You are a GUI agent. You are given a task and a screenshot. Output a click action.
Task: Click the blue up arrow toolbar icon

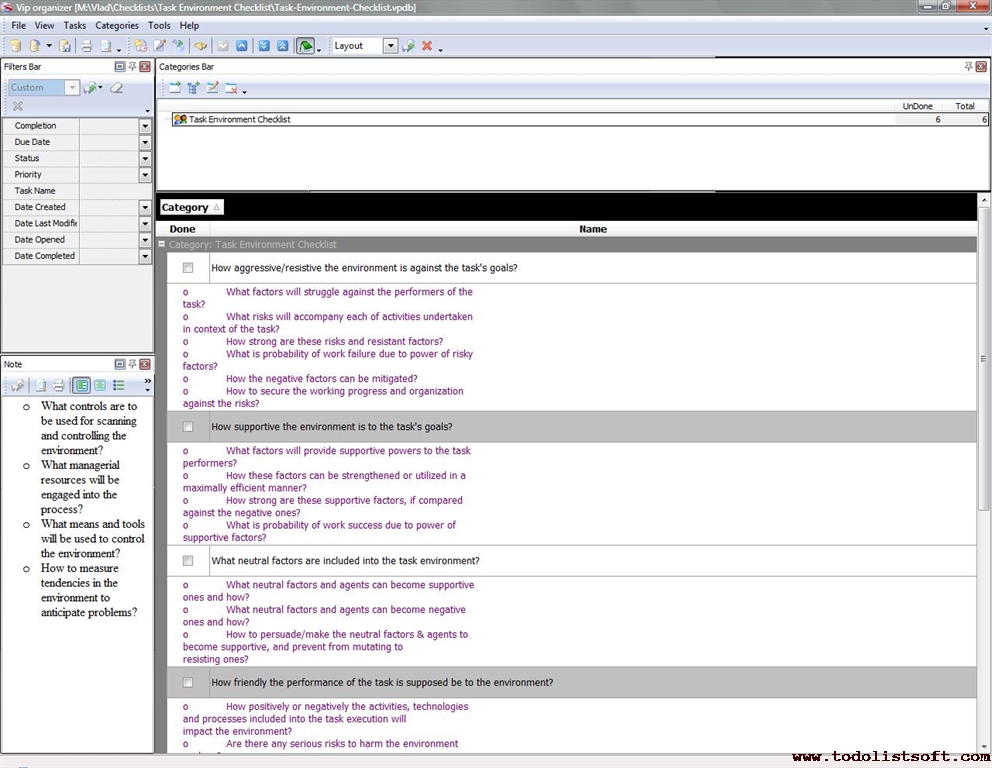click(242, 46)
